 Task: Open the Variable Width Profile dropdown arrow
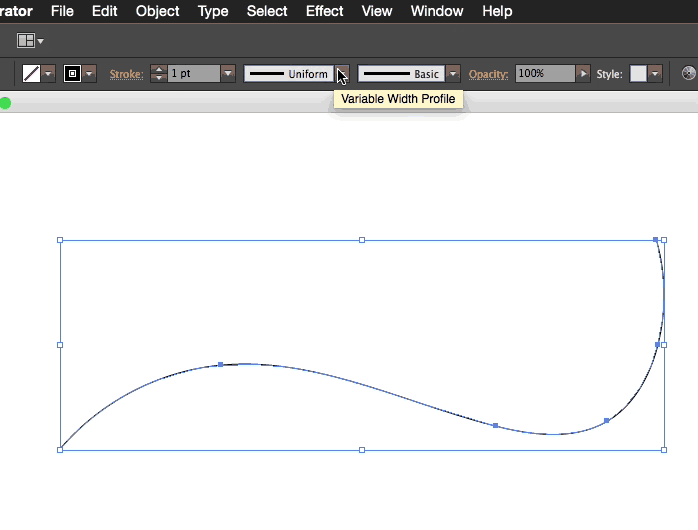click(x=342, y=74)
